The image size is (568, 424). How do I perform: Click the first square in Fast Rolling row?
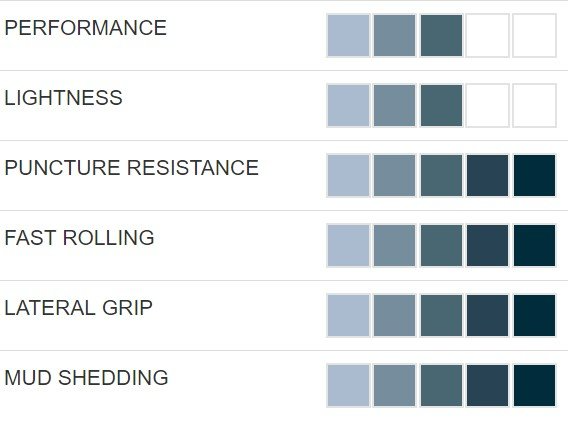[348, 245]
